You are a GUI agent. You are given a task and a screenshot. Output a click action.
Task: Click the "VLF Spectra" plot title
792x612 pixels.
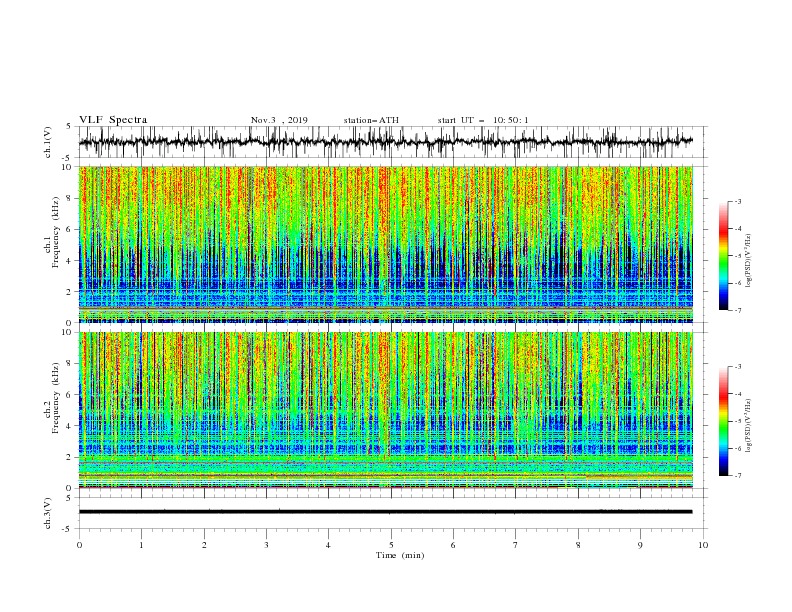coord(113,120)
